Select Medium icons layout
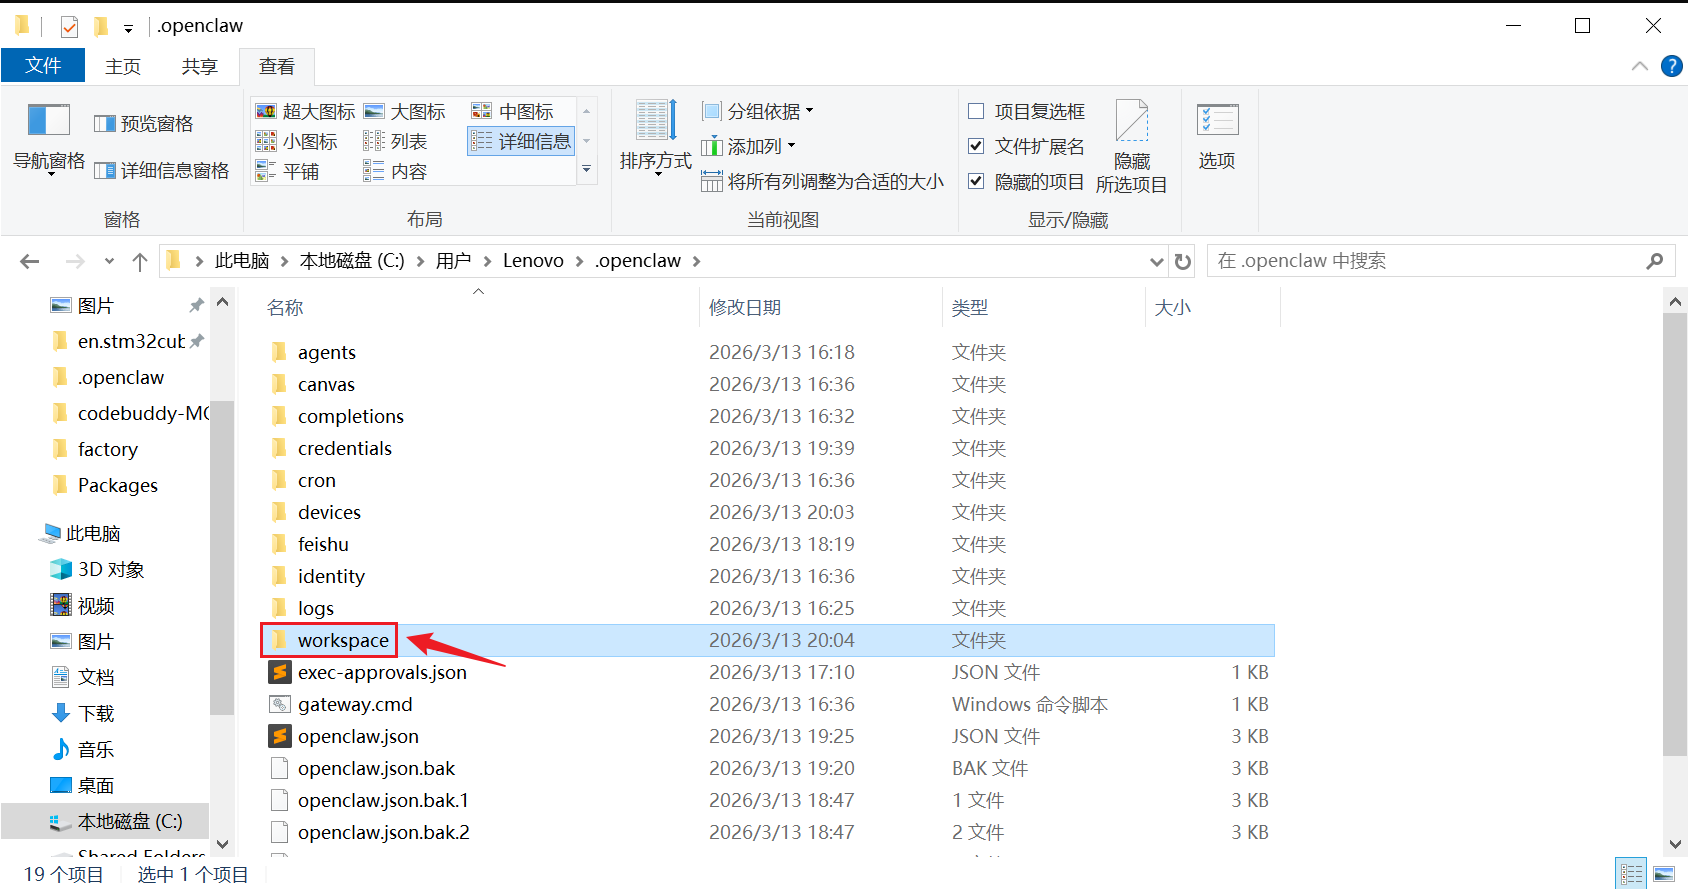This screenshot has width=1688, height=889. pos(512,111)
